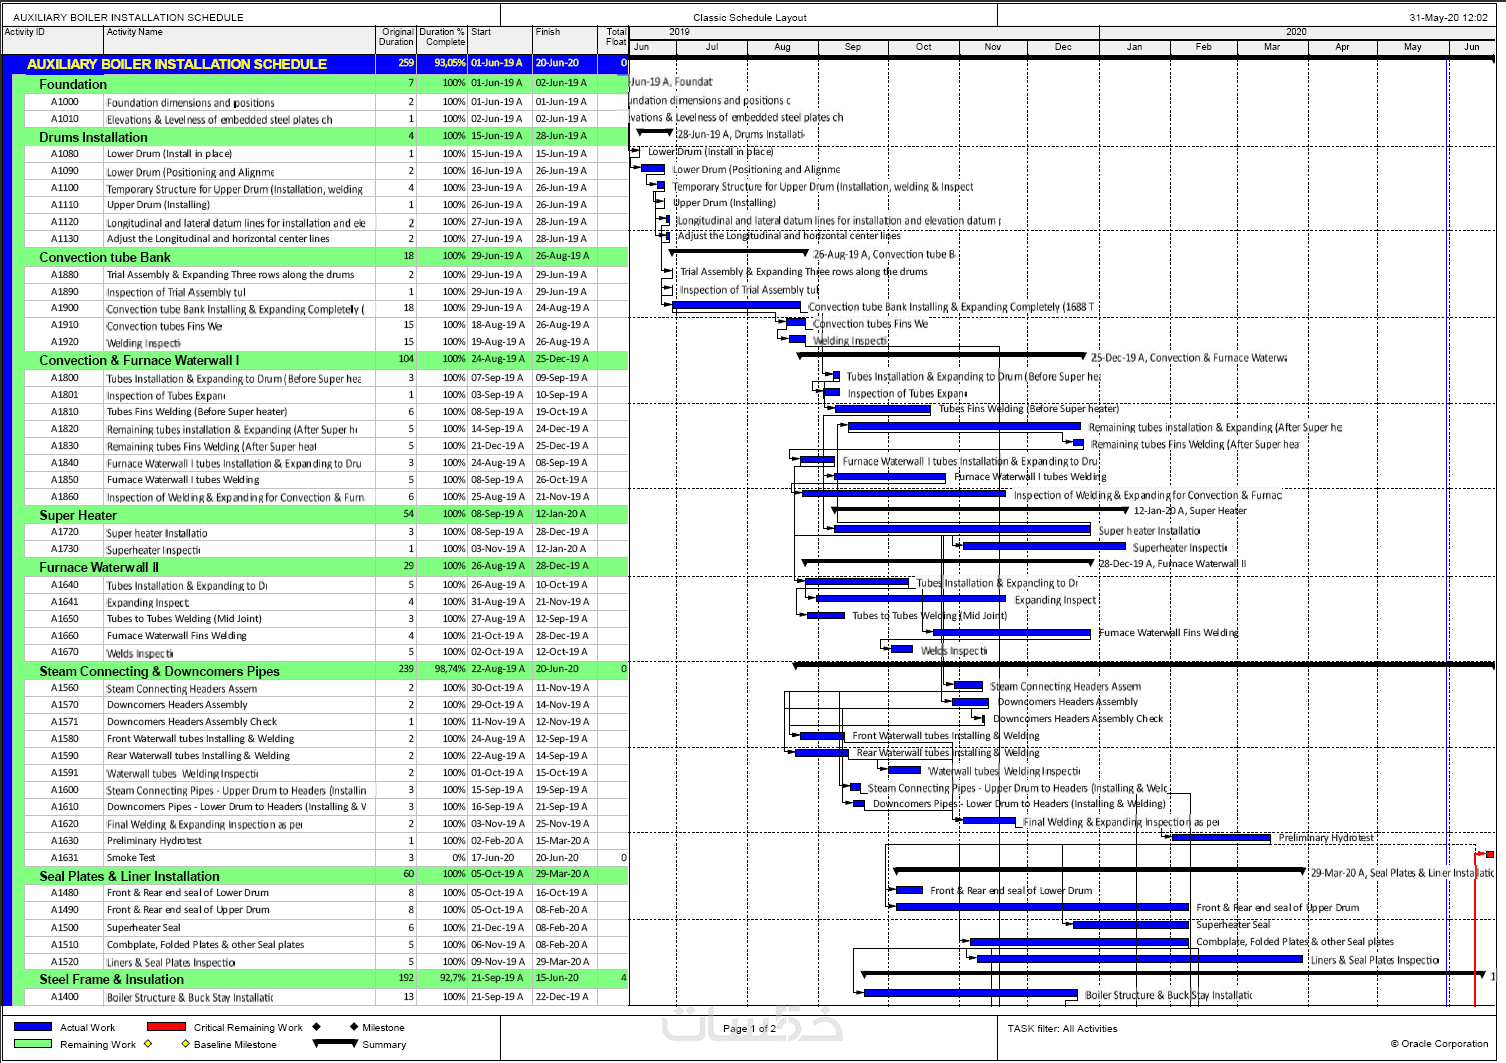This screenshot has width=1506, height=1063.
Task: Click 92,7% complete in Steel Frame row
Action: coord(452,978)
